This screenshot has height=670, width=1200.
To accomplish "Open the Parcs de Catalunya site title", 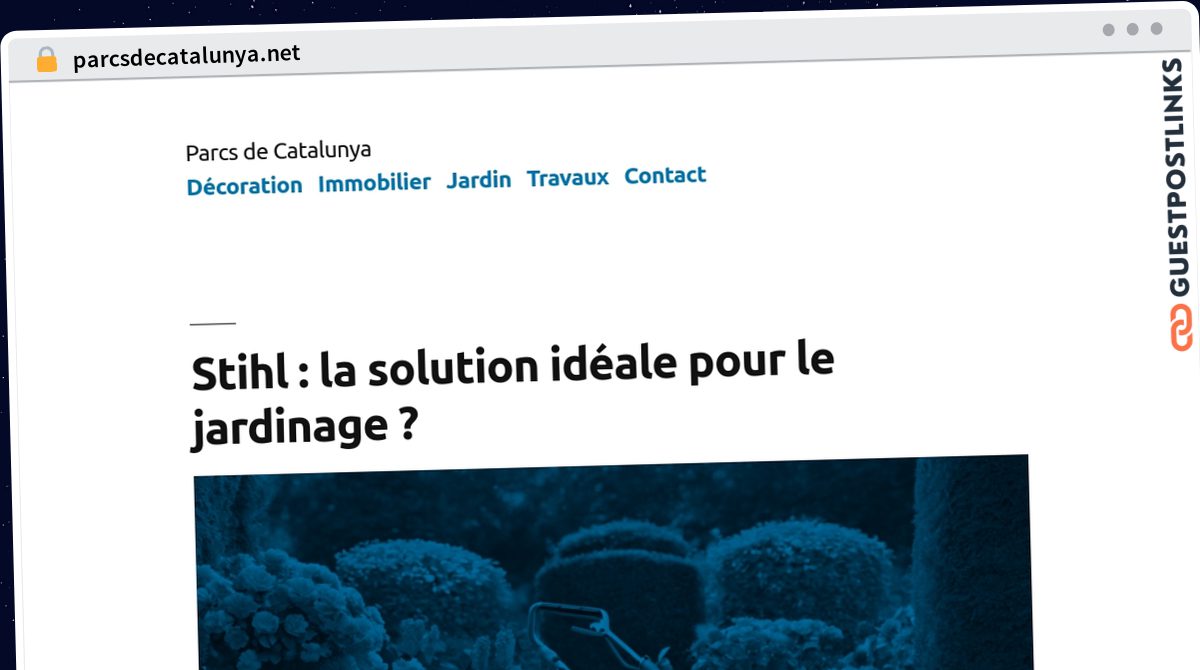I will [278, 151].
